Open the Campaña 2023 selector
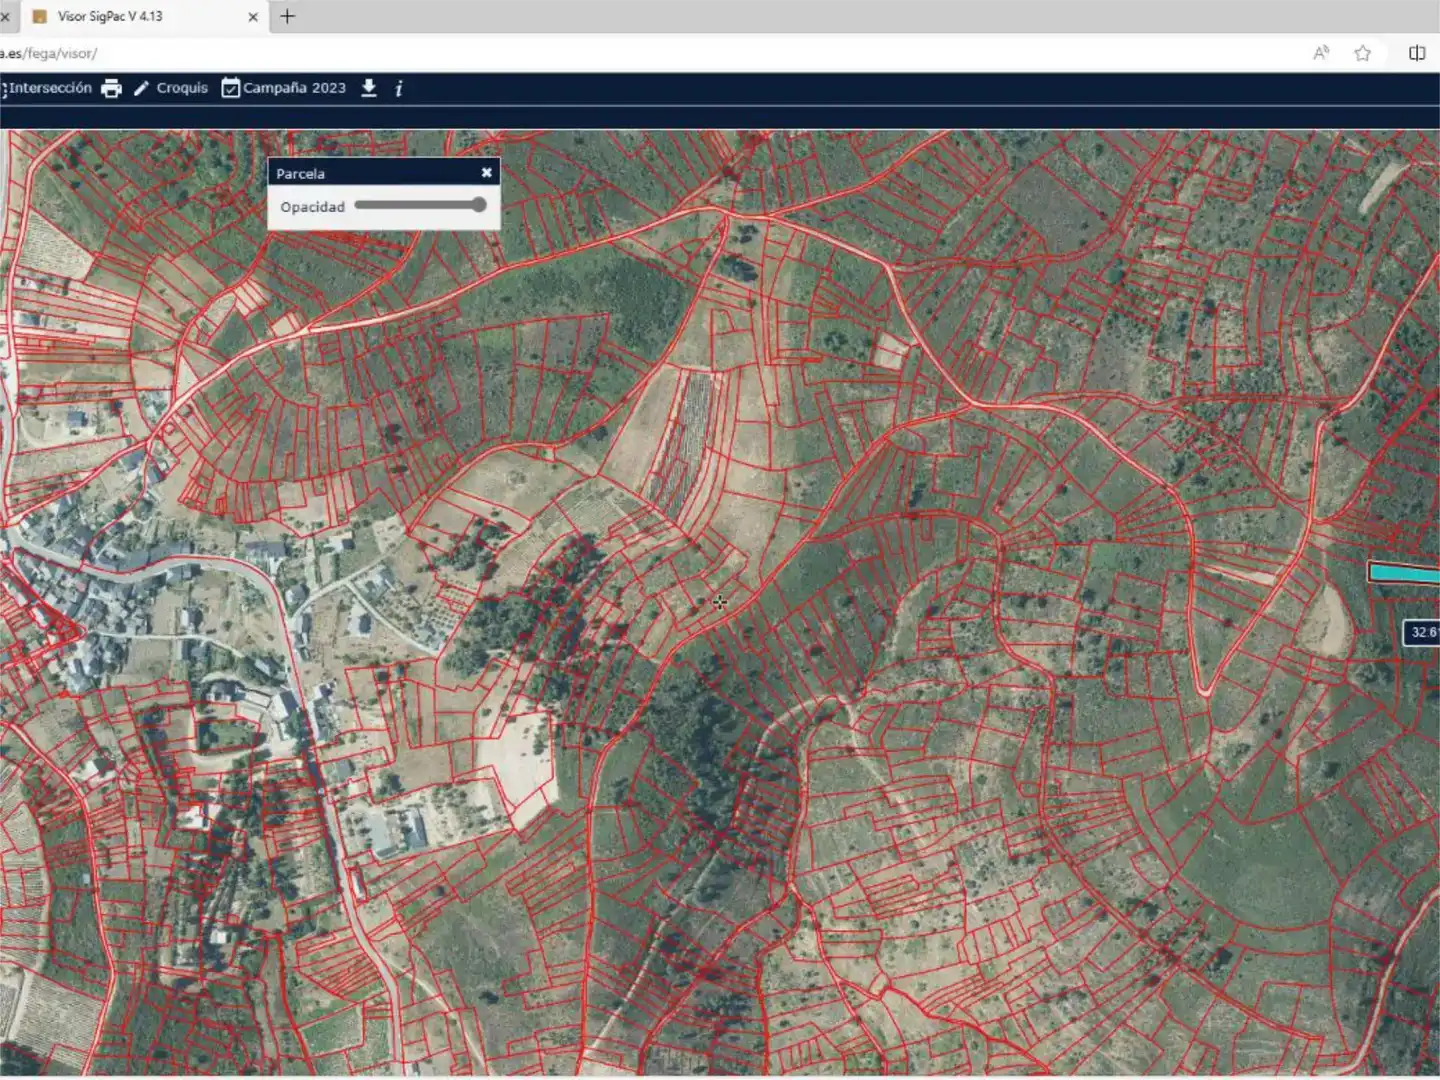 [x=284, y=88]
